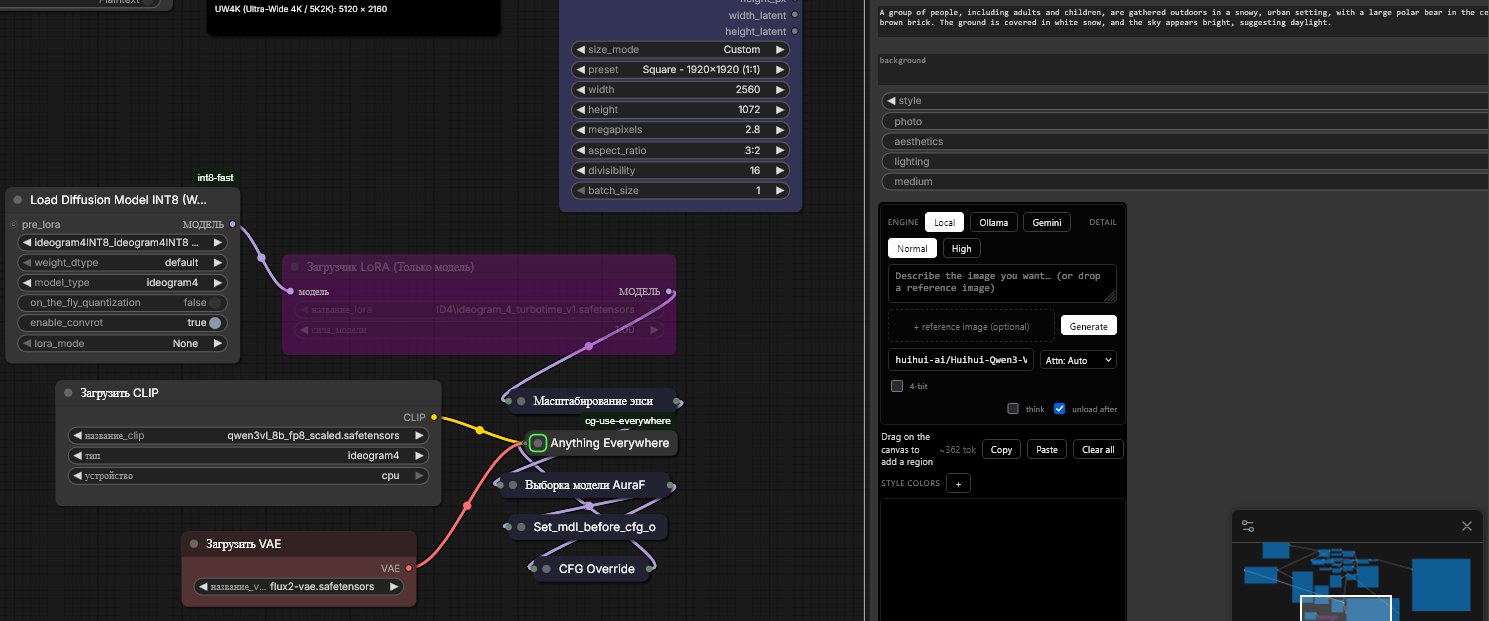This screenshot has width=1489, height=621.
Task: Toggle enable_convrot switch off
Action: (215, 323)
